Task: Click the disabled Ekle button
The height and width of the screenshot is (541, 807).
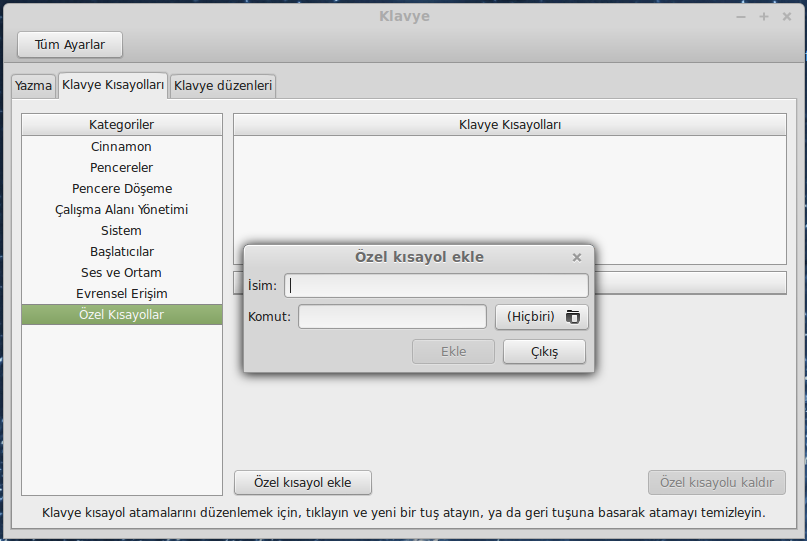Action: (453, 352)
